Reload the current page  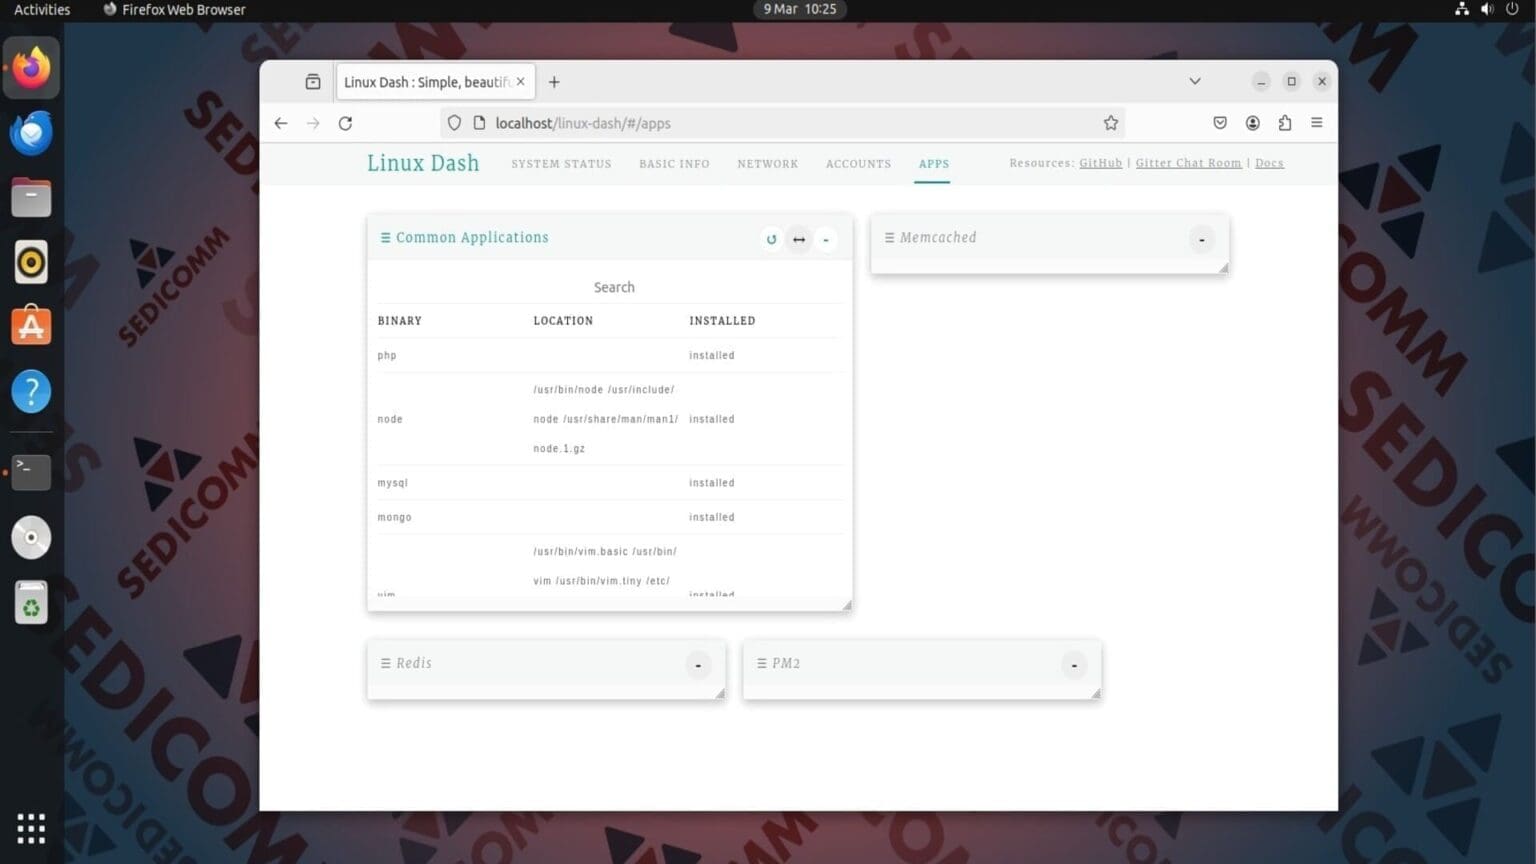click(x=345, y=123)
